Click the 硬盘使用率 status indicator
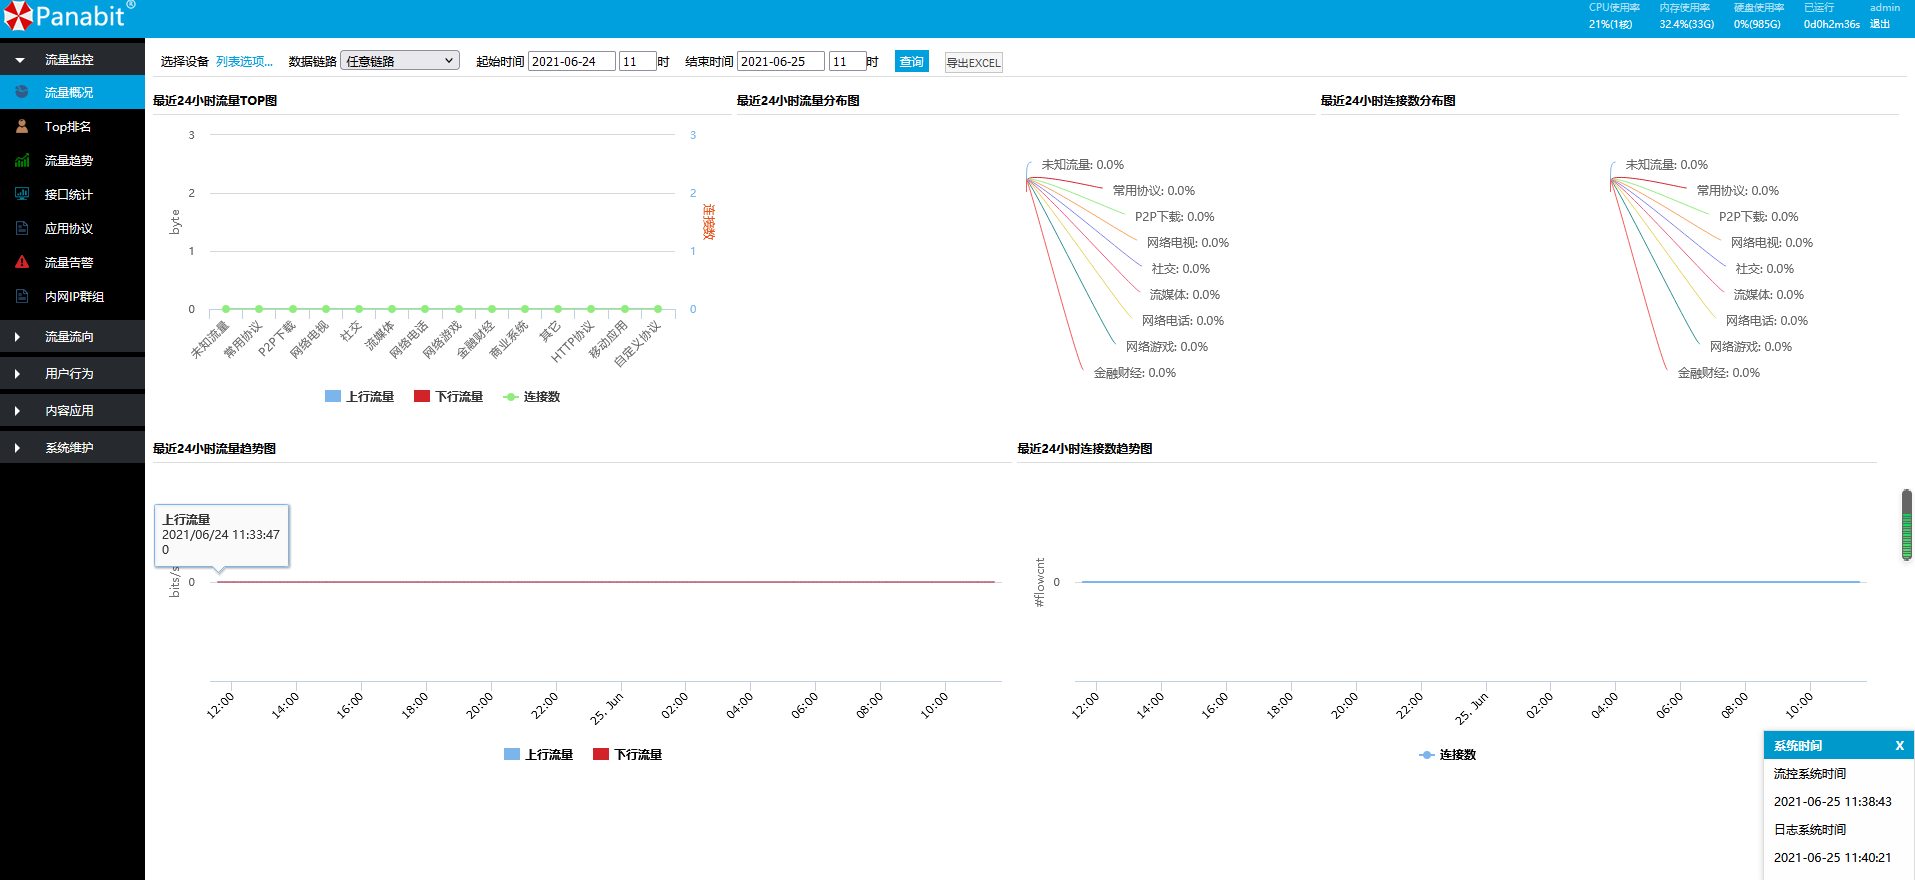This screenshot has width=1915, height=880. 1758,15
